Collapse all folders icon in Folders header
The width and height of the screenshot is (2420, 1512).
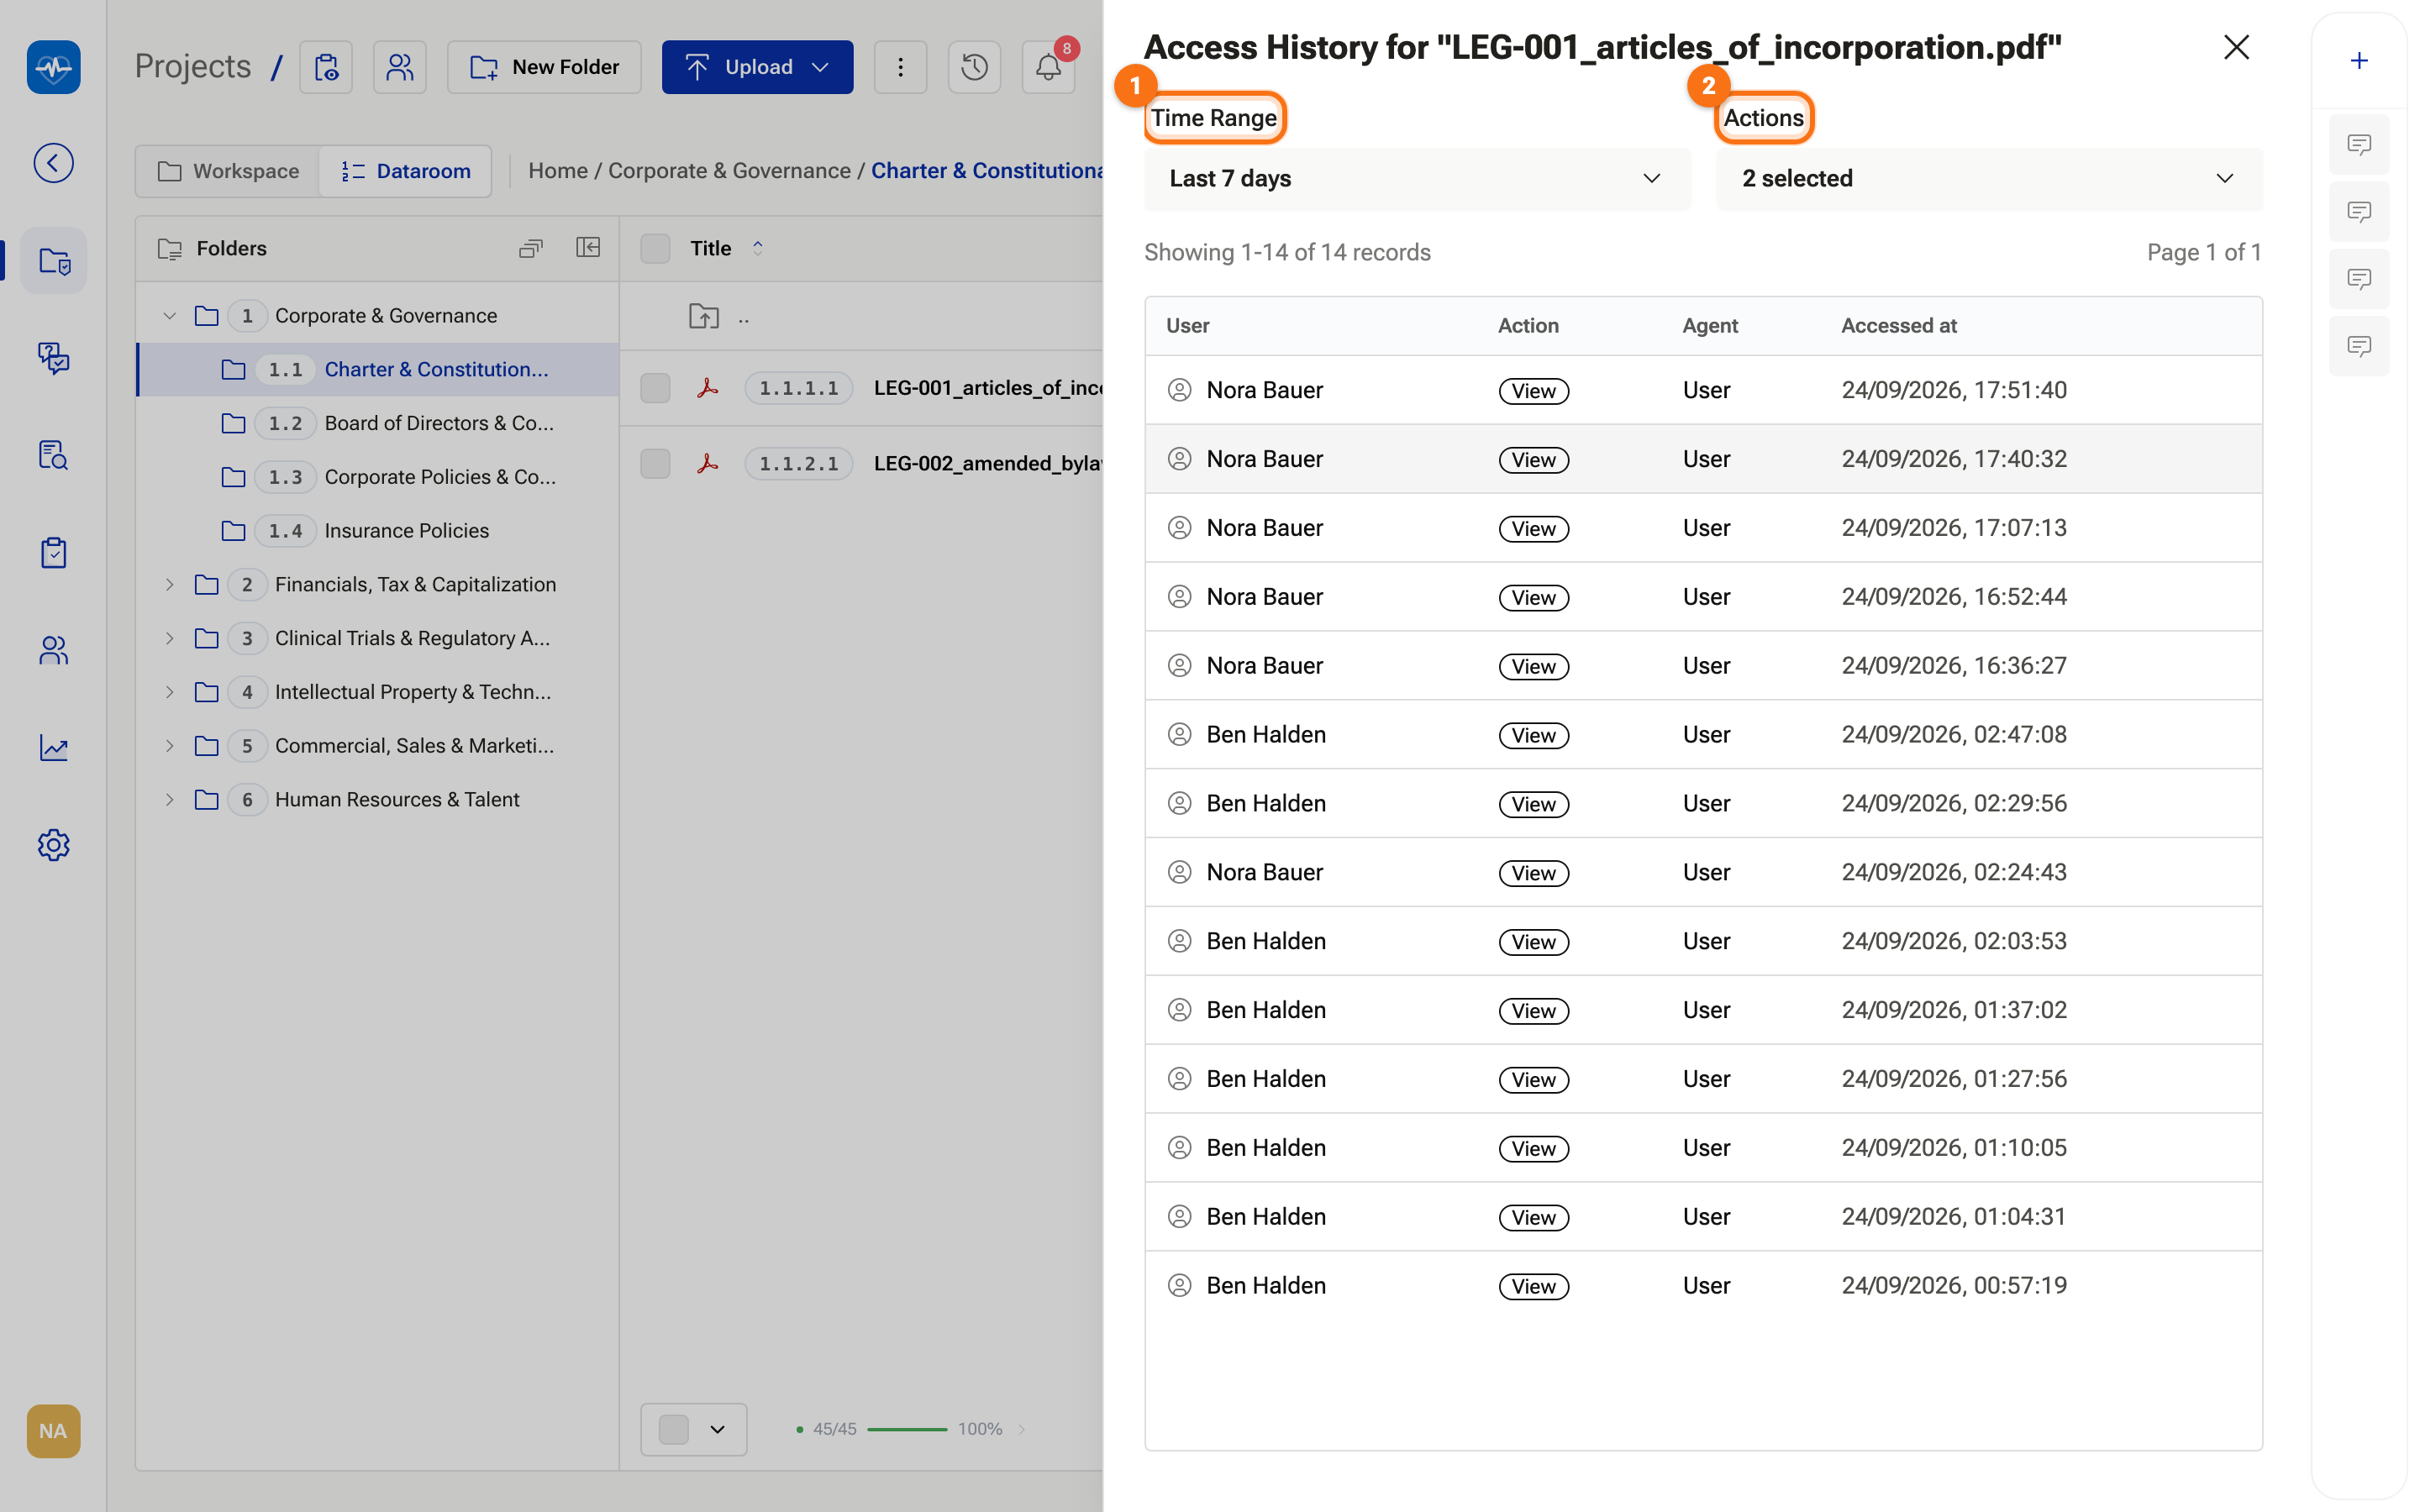530,248
